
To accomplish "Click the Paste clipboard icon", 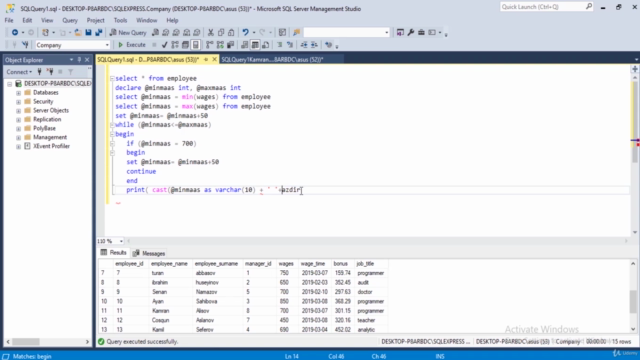I will click(x=231, y=32).
